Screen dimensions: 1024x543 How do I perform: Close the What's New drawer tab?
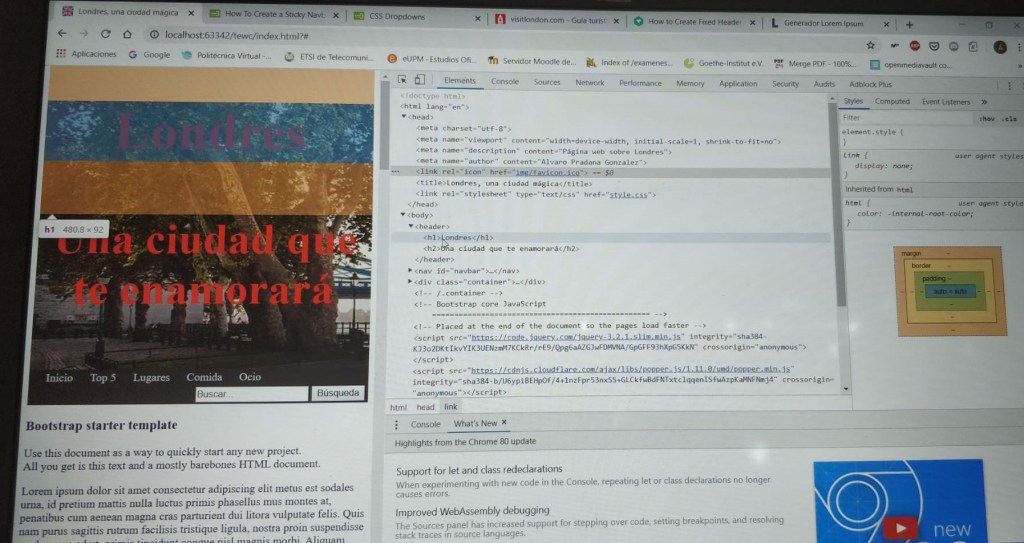click(504, 424)
